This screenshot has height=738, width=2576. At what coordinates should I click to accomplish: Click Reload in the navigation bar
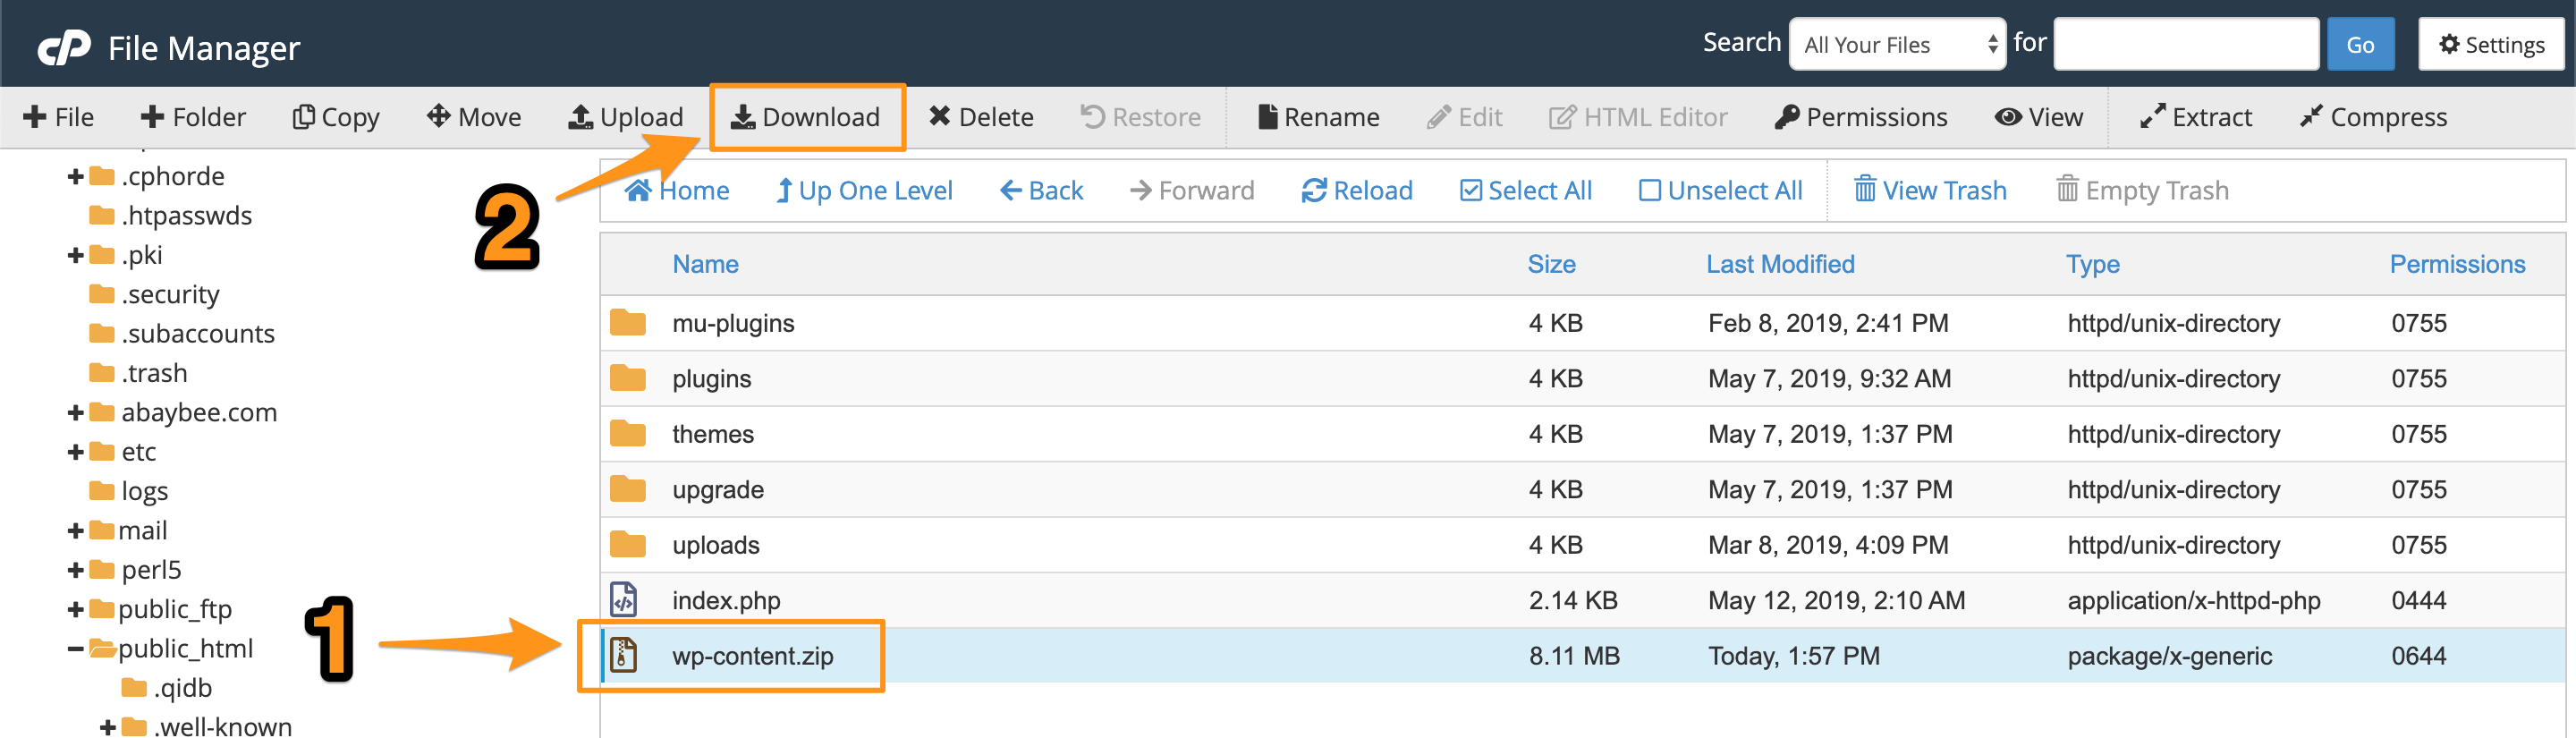1357,190
